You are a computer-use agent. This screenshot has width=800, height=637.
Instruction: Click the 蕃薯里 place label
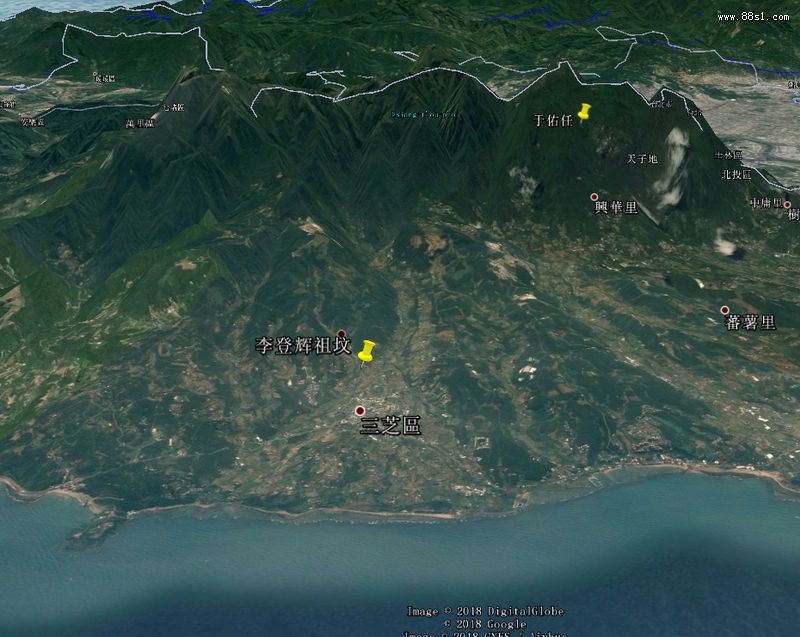tap(751, 322)
